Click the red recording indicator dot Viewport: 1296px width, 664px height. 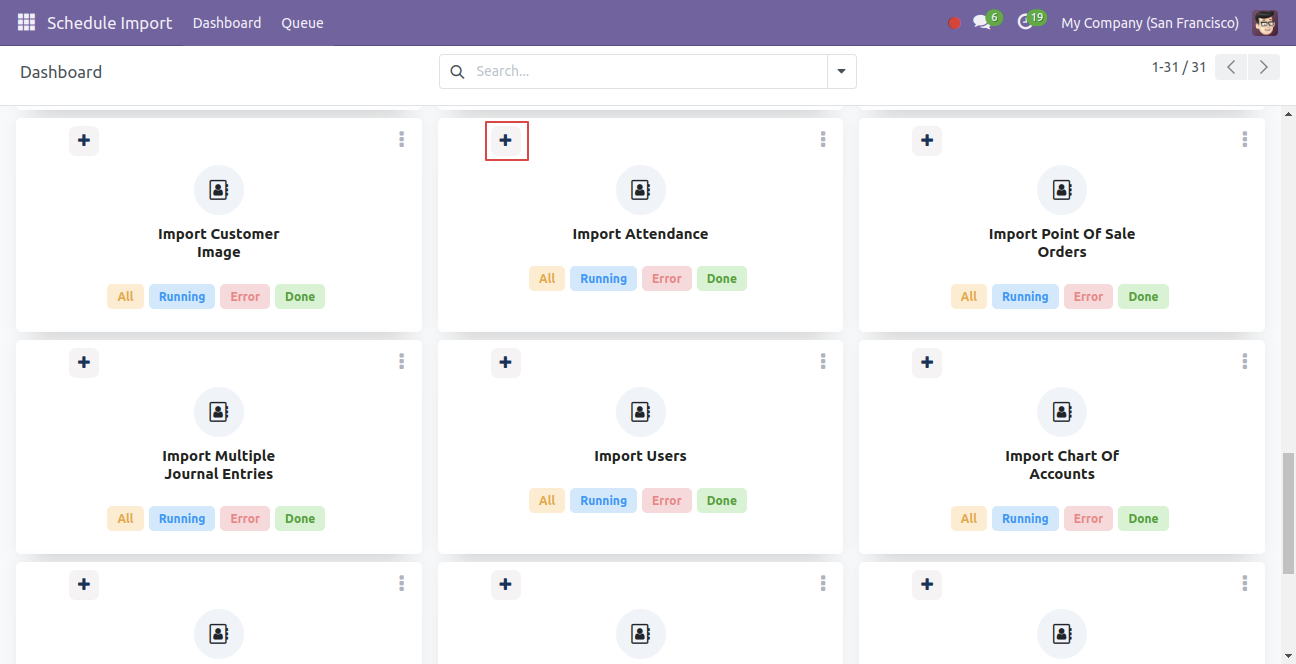point(954,23)
